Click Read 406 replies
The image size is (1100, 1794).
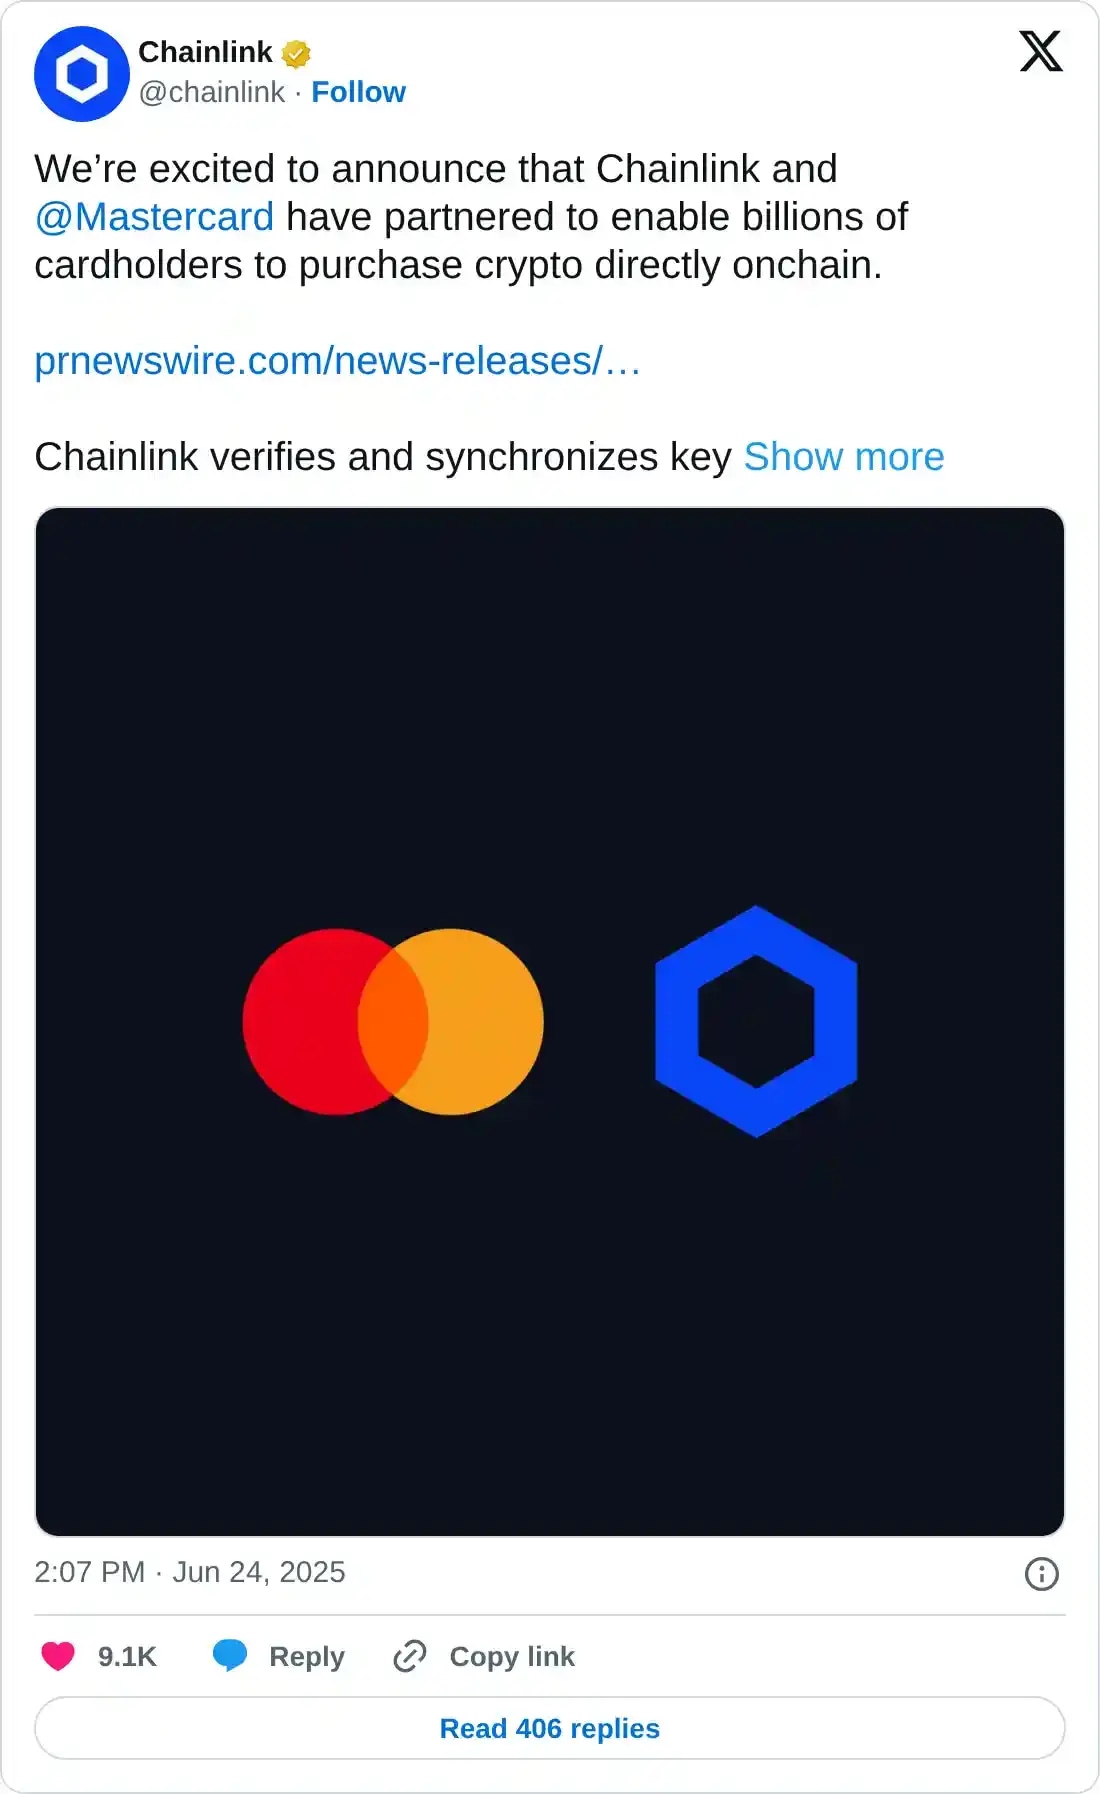click(x=549, y=1728)
